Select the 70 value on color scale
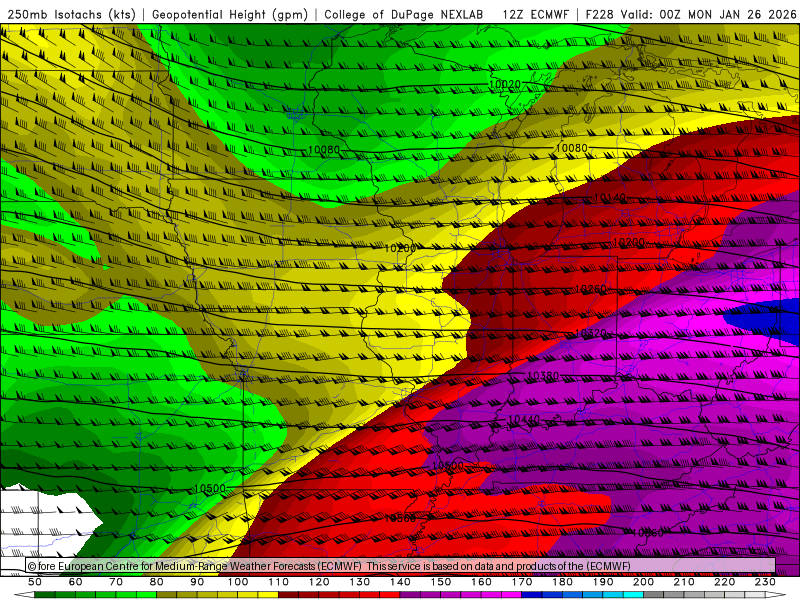The image size is (800, 600). click(x=116, y=582)
